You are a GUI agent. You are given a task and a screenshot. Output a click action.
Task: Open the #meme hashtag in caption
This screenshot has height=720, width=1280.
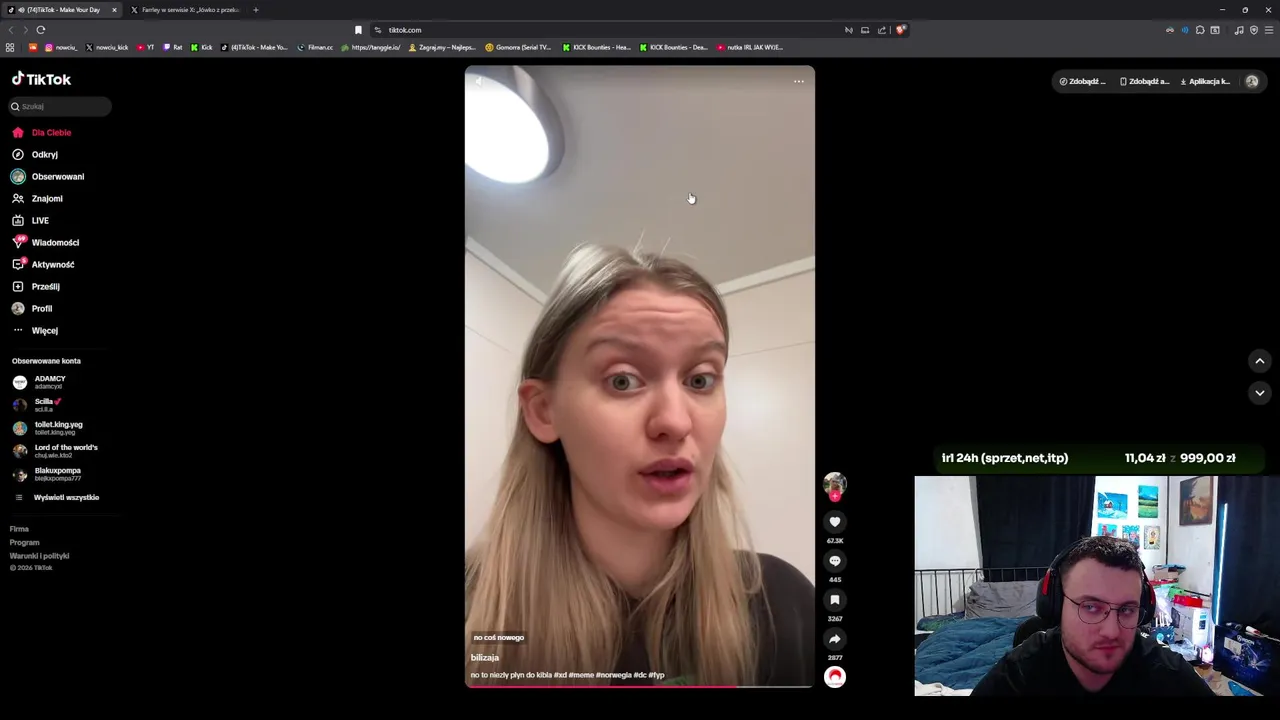click(581, 675)
